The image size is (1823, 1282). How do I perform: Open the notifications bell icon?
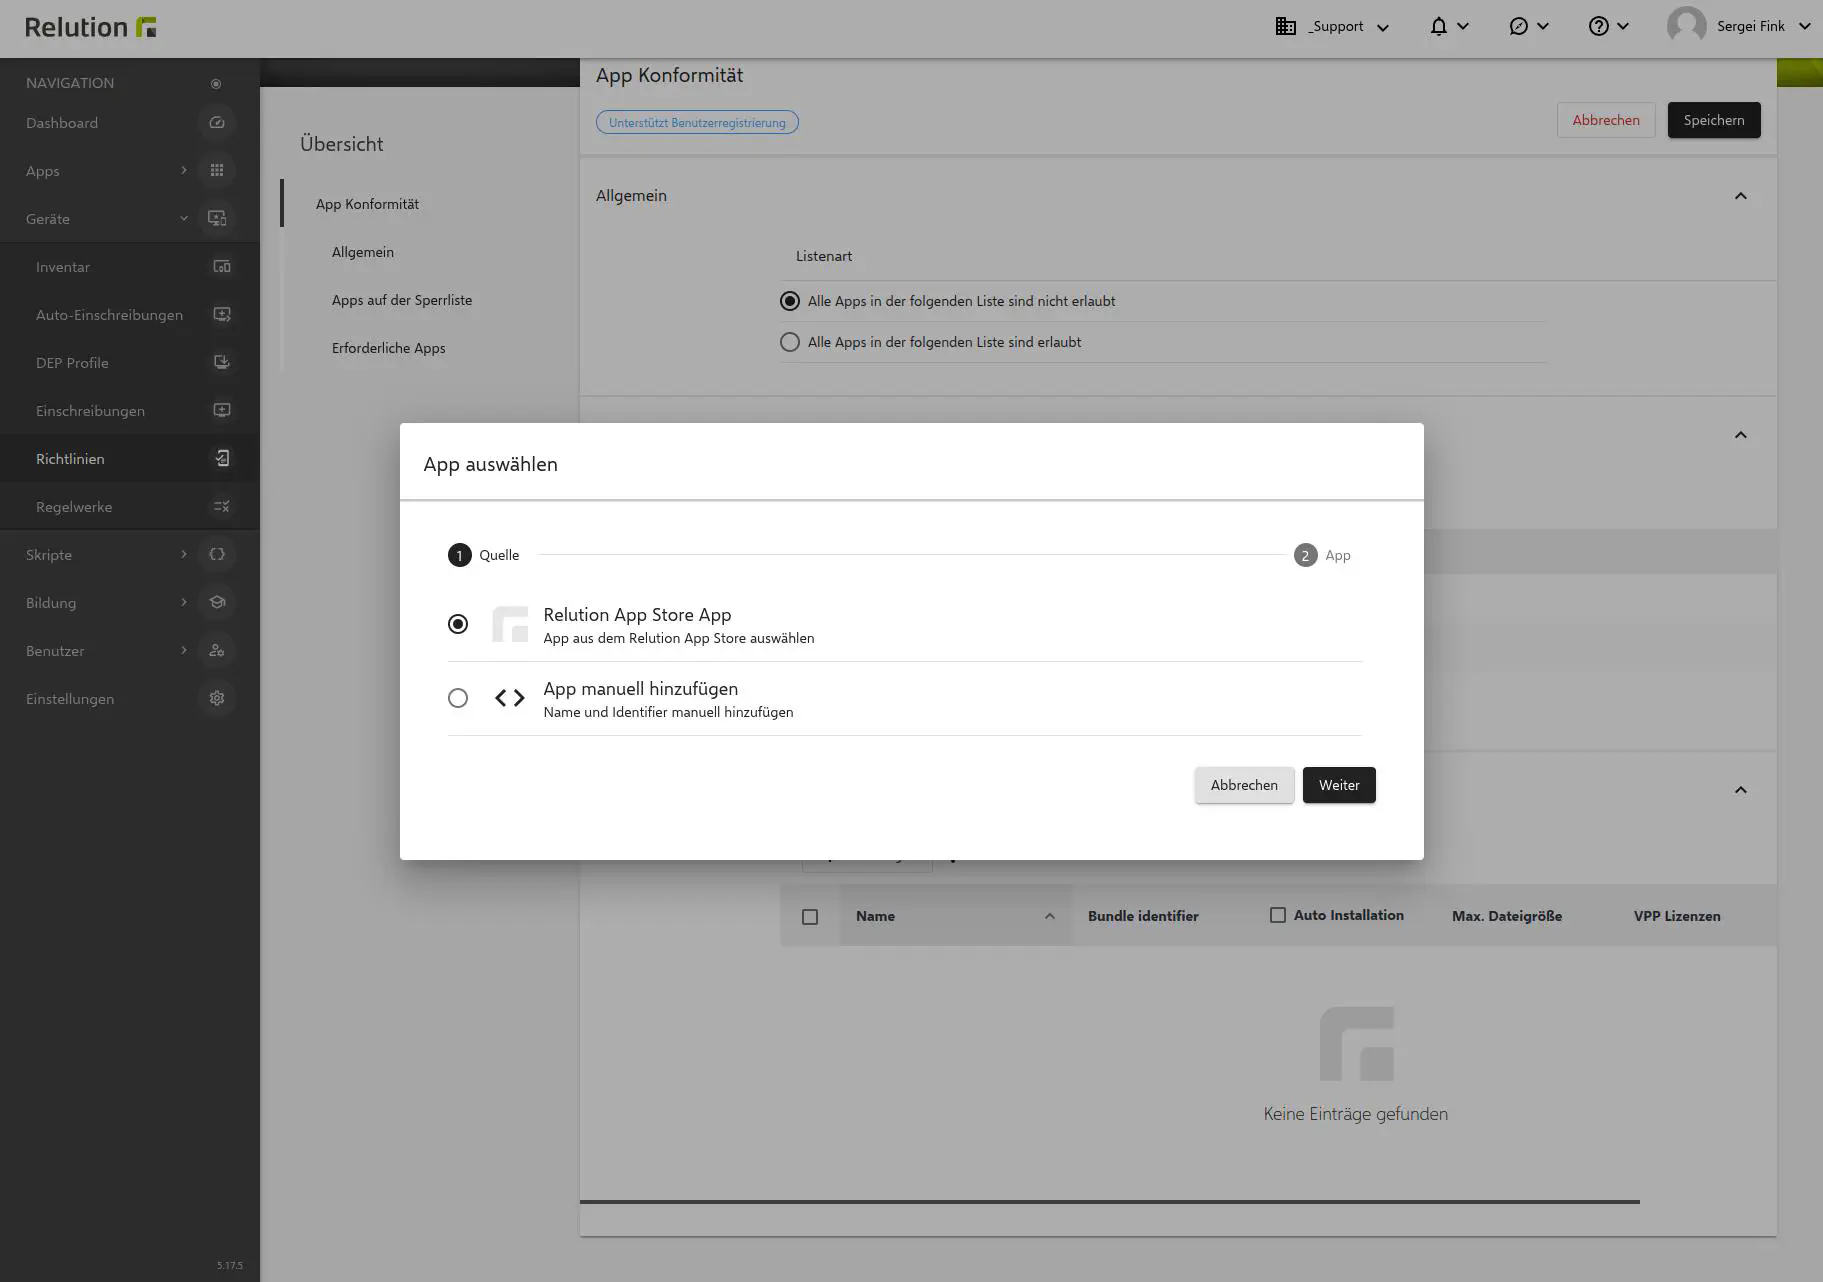coord(1441,25)
